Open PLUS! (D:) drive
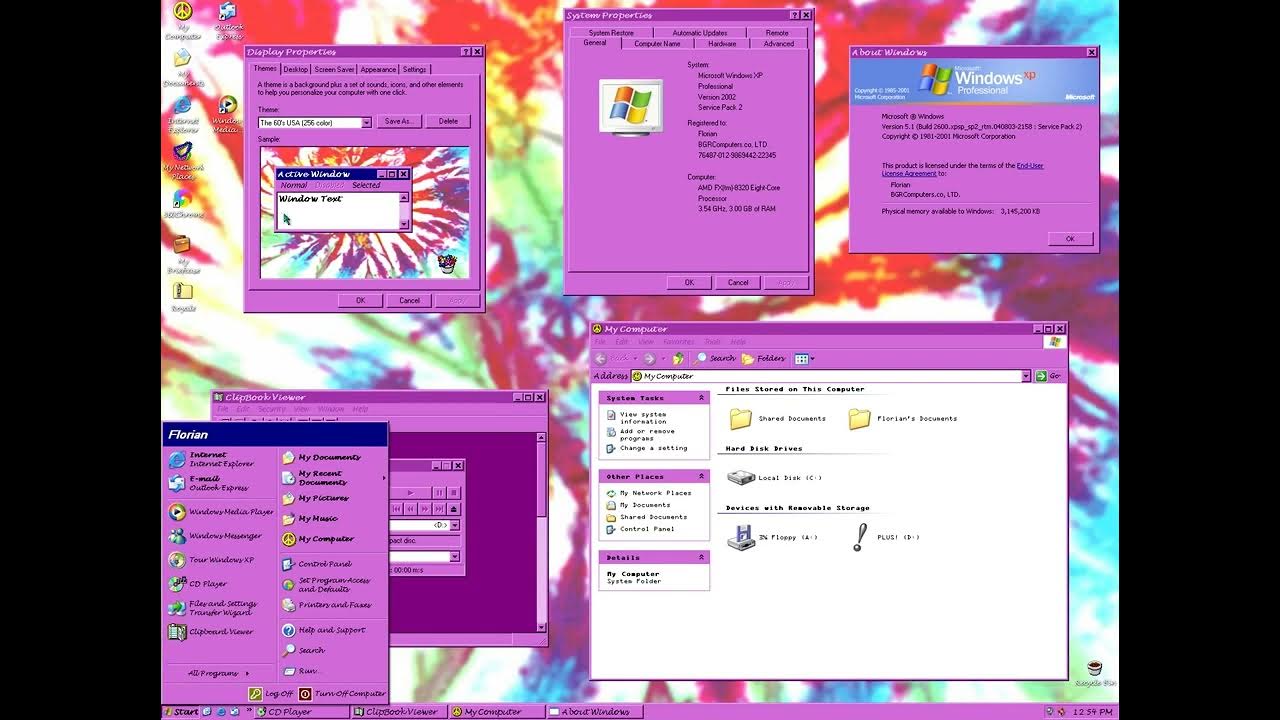The width and height of the screenshot is (1280, 720). pyautogui.click(x=885, y=538)
